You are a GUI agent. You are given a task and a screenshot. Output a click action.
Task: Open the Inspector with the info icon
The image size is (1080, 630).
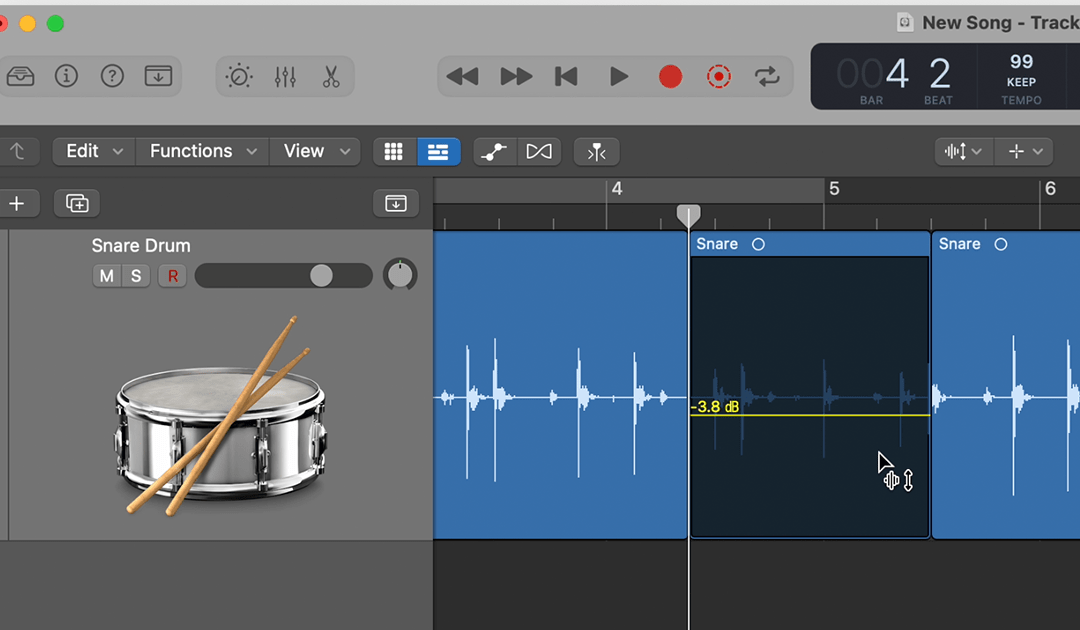point(66,76)
